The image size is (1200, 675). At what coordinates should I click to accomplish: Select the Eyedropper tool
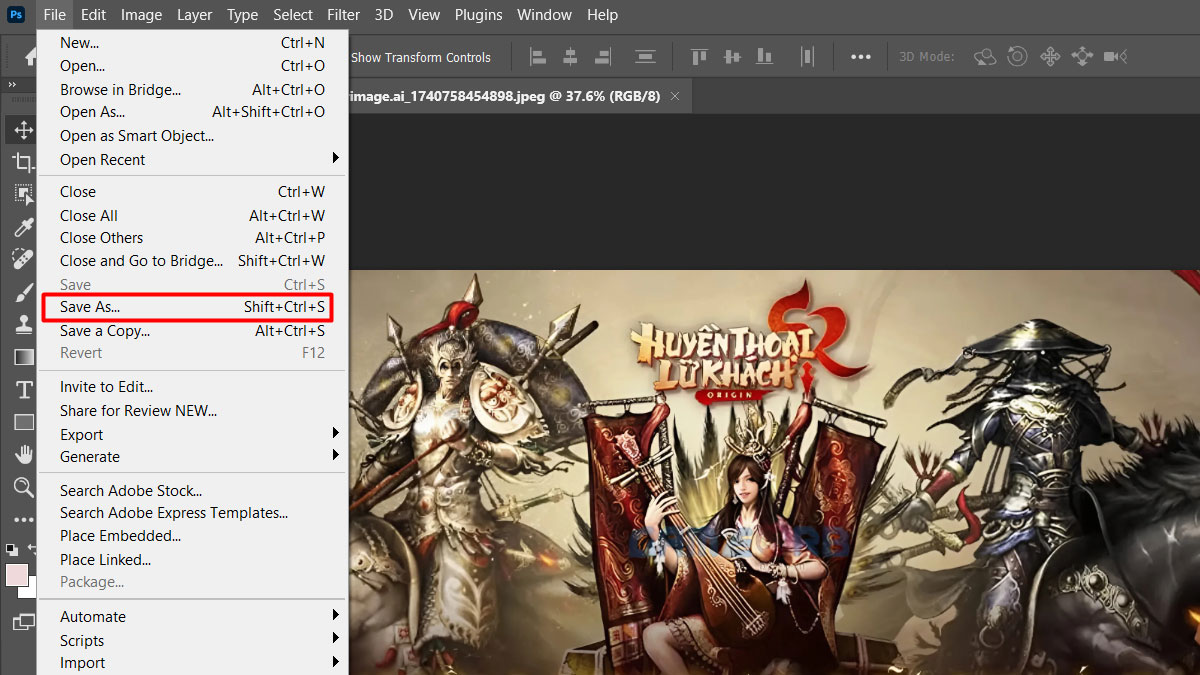[23, 227]
